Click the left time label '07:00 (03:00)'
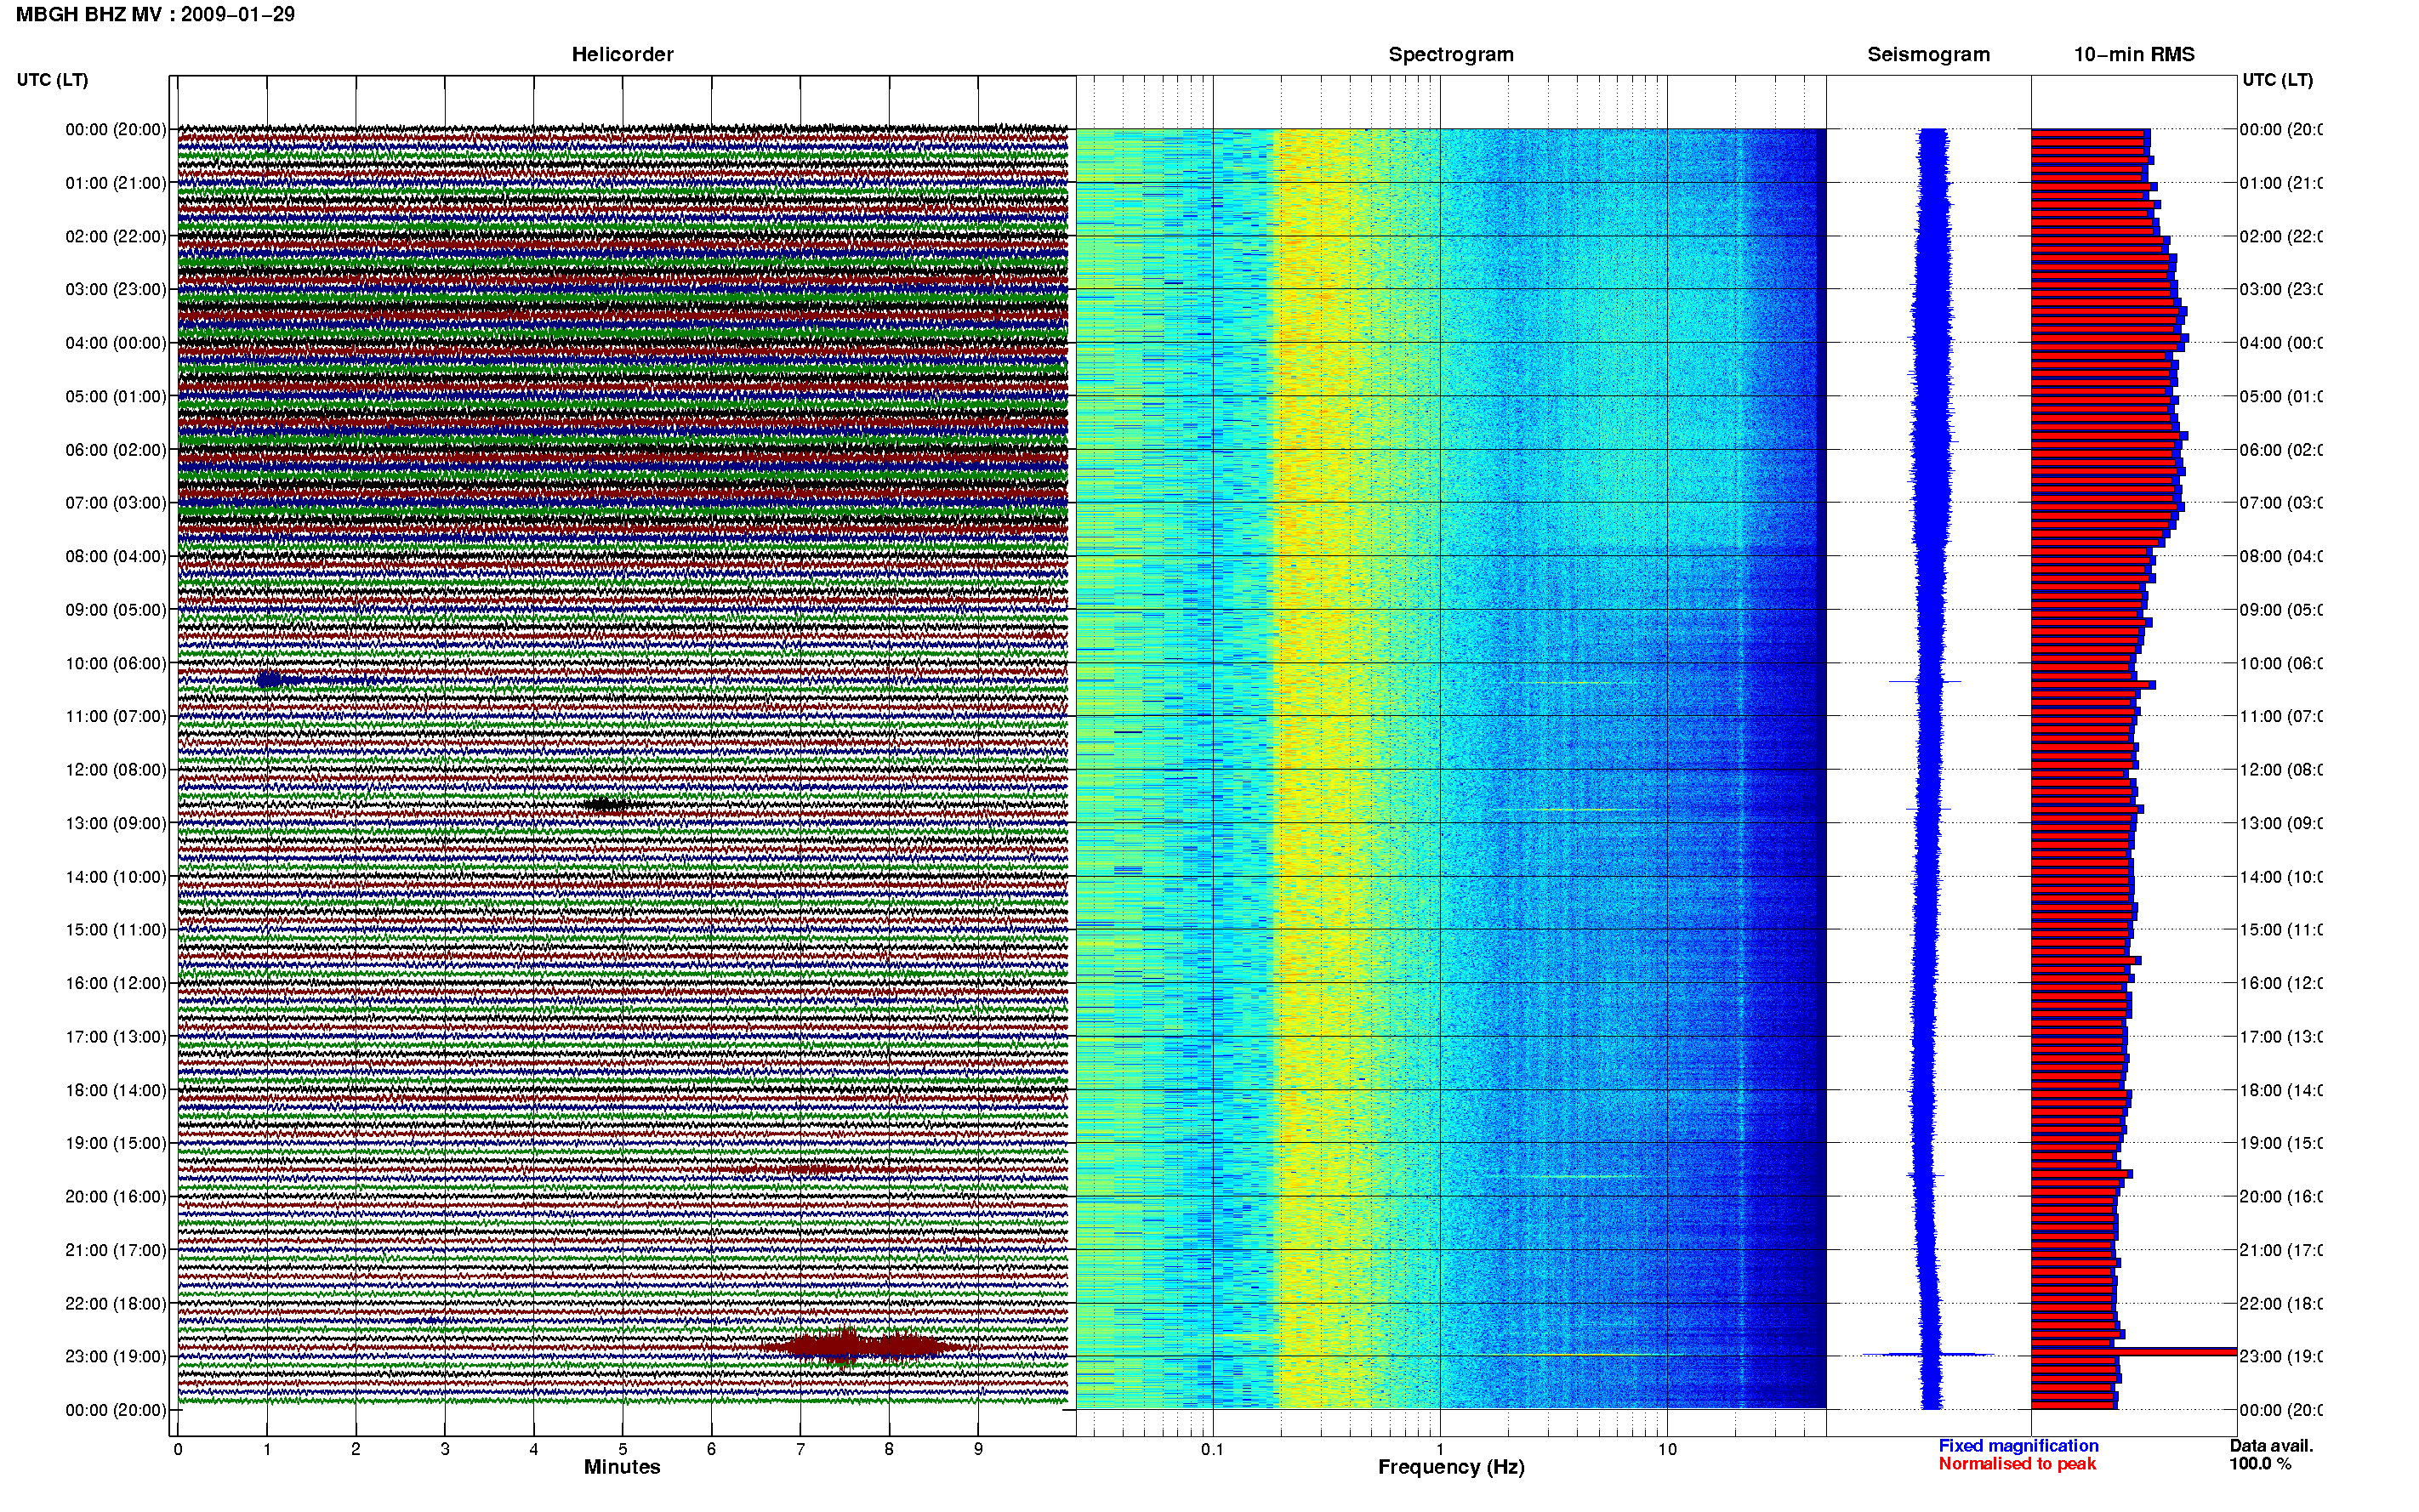The image size is (2419, 1512). [116, 502]
